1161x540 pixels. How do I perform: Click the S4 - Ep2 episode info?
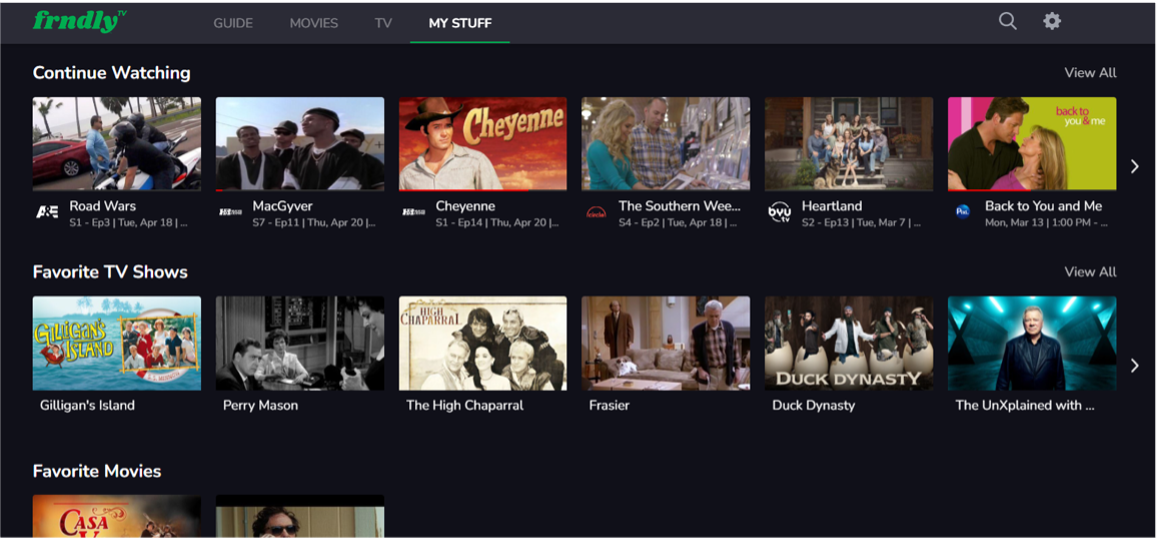677,222
